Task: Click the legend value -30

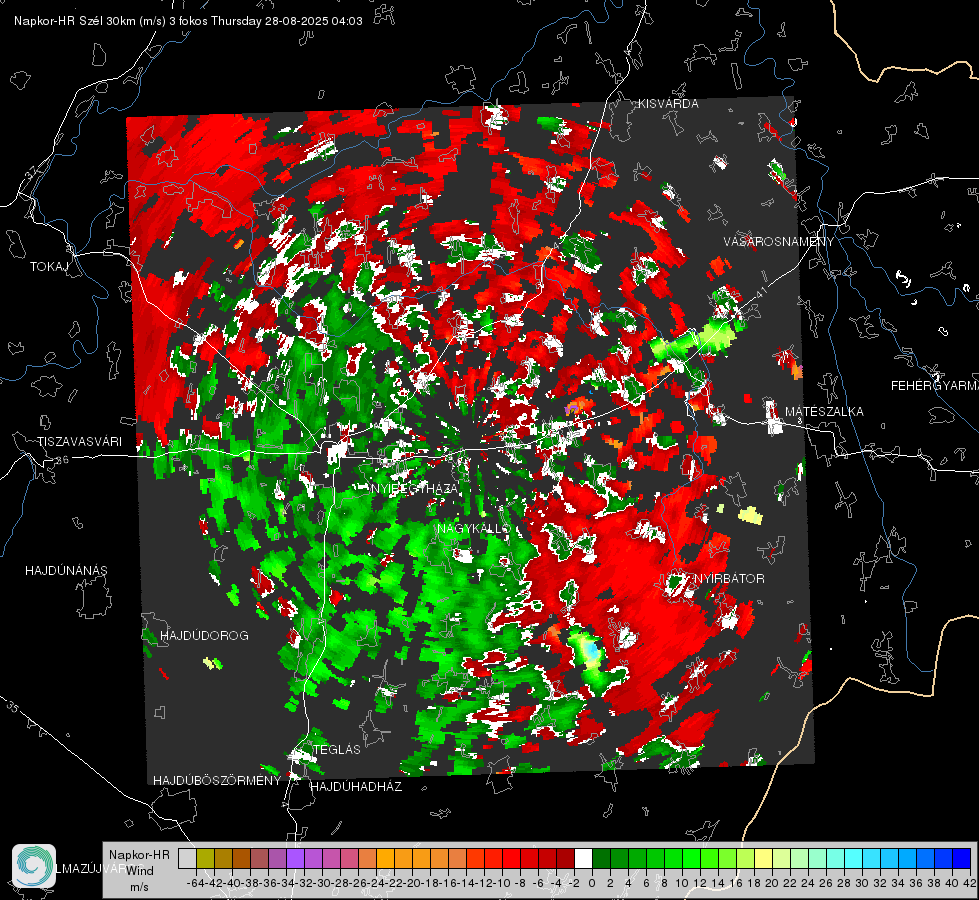Action: coord(323,883)
